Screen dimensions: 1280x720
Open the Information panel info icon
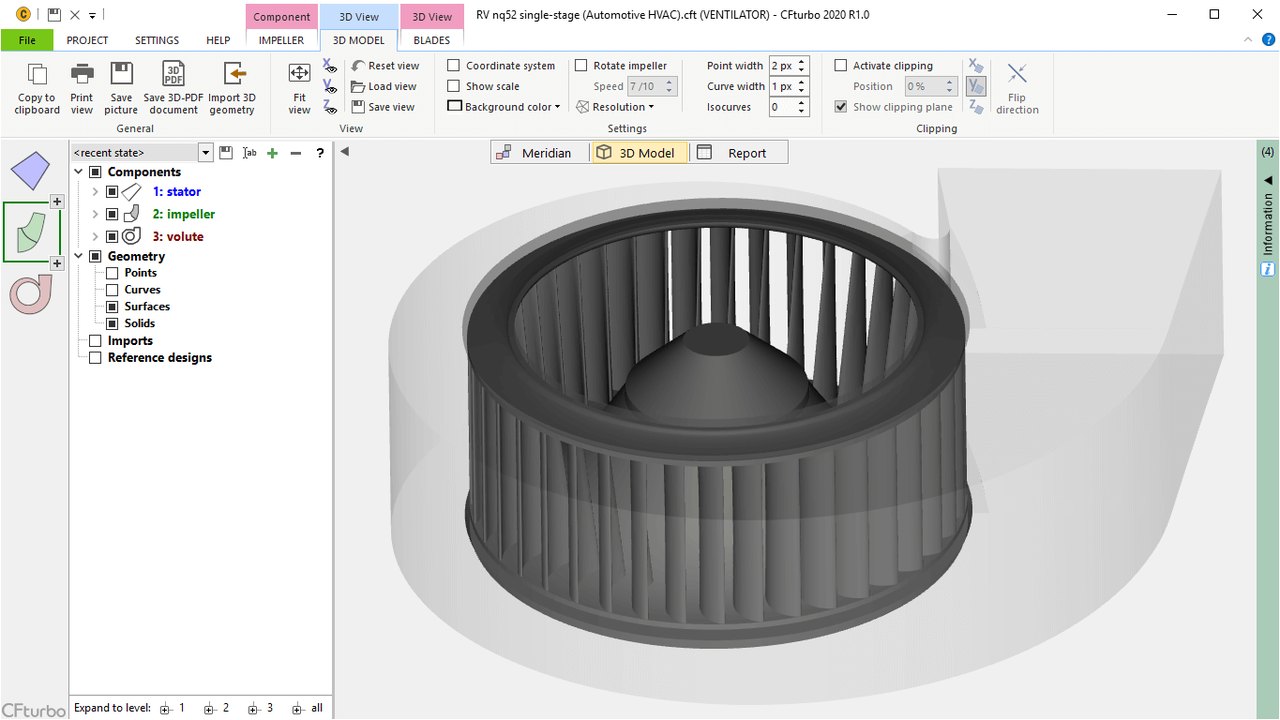1267,269
